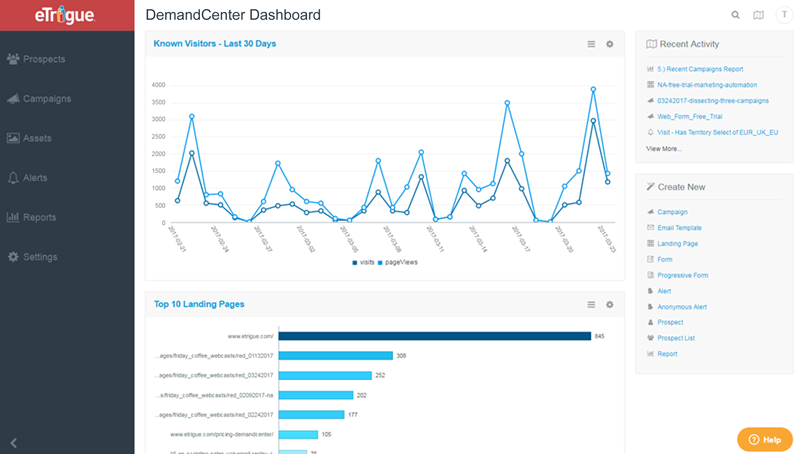Viewport: 800px width, 454px height.
Task: Toggle the visits legend entry
Action: click(363, 262)
